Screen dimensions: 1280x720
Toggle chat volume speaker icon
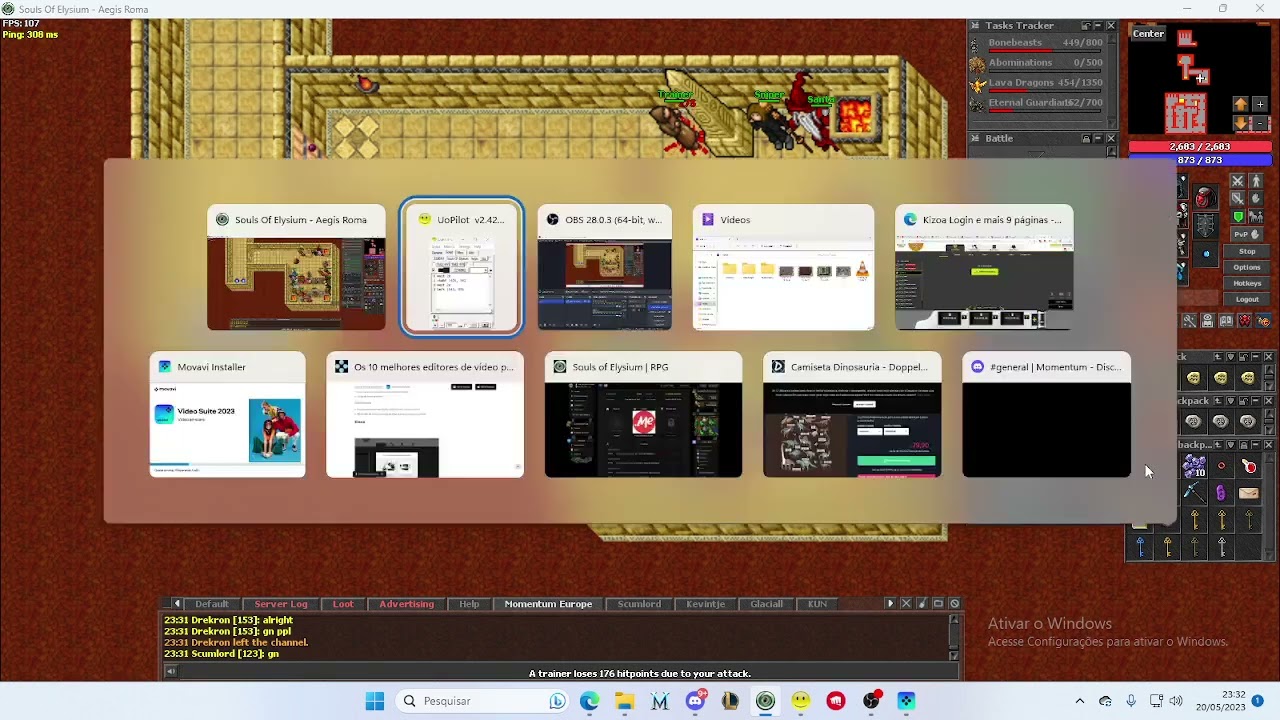170,671
